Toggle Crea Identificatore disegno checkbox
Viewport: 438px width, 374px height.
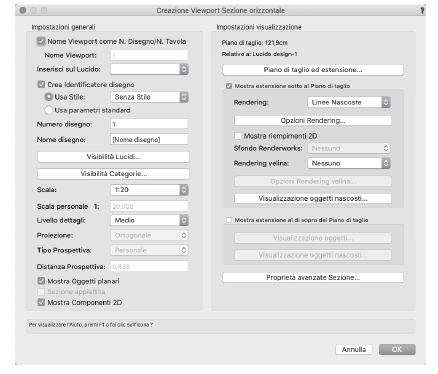pyautogui.click(x=41, y=84)
